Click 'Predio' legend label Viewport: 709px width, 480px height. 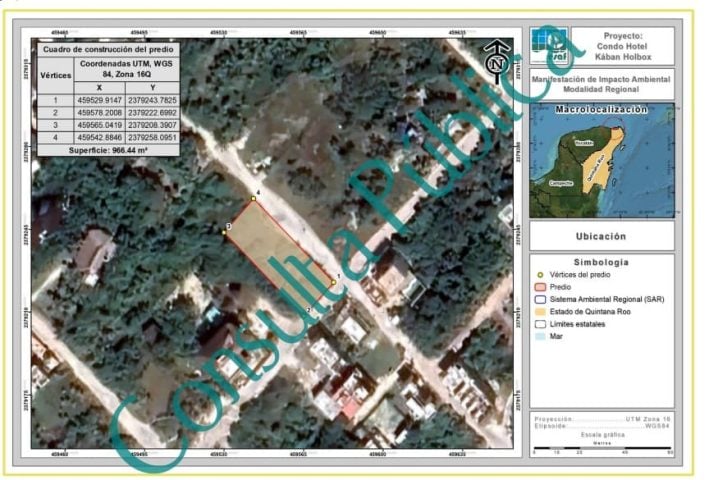point(560,287)
